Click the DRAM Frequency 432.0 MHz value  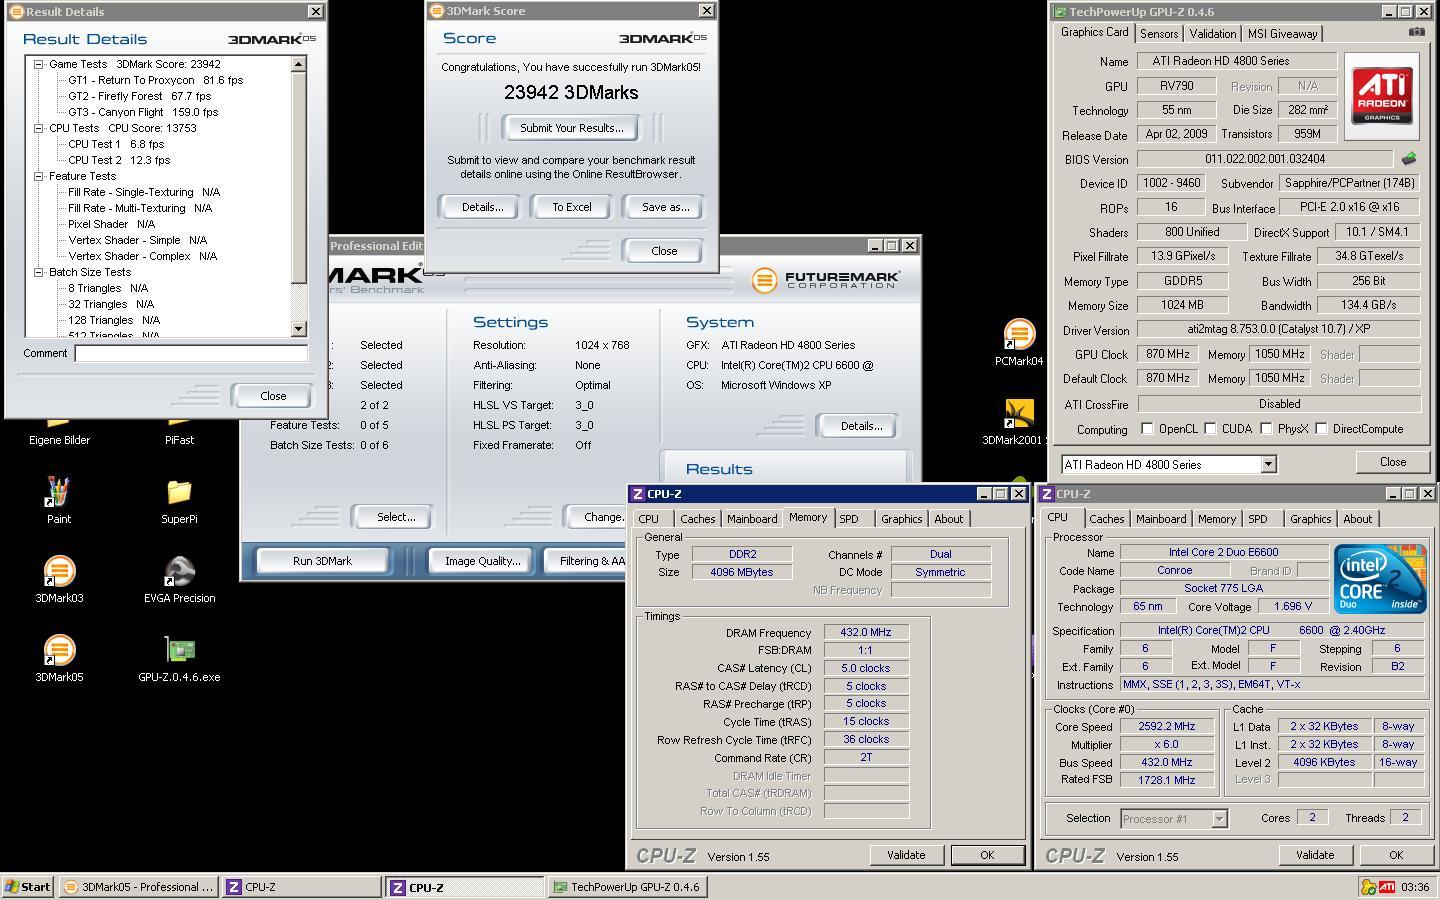tap(866, 633)
